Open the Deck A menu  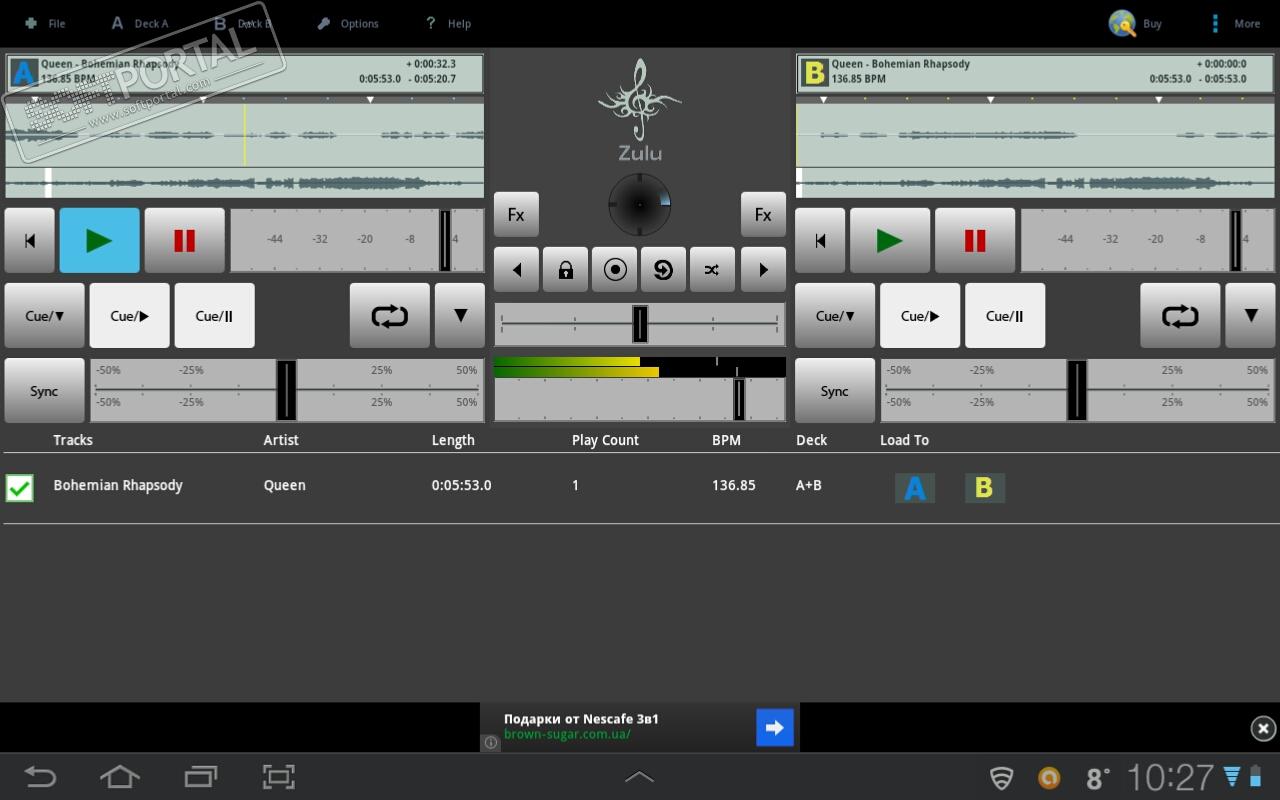click(x=139, y=23)
